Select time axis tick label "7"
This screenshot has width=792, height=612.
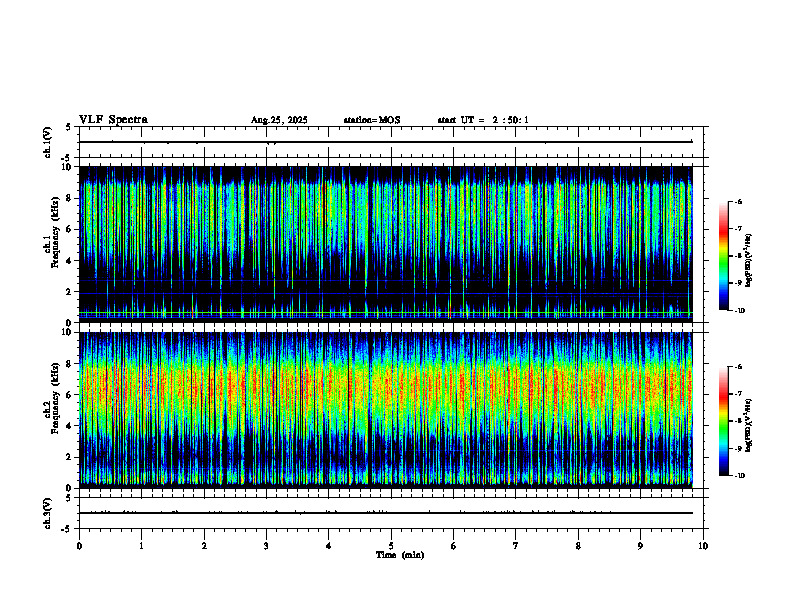click(x=516, y=546)
